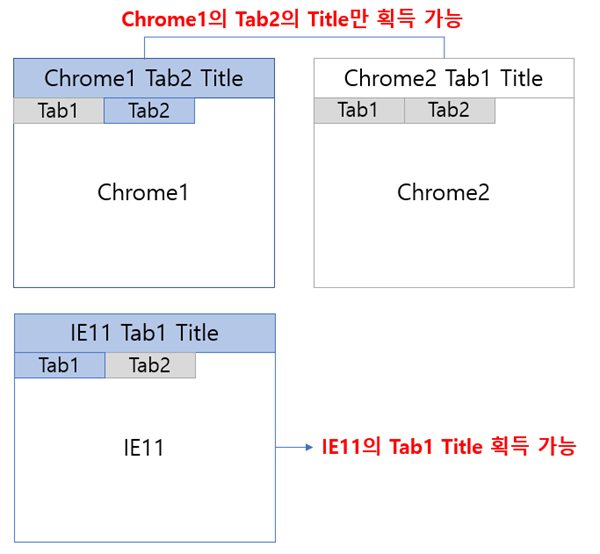Click the IE11 Tab1 Title bar
This screenshot has height=554, width=600.
[x=145, y=333]
